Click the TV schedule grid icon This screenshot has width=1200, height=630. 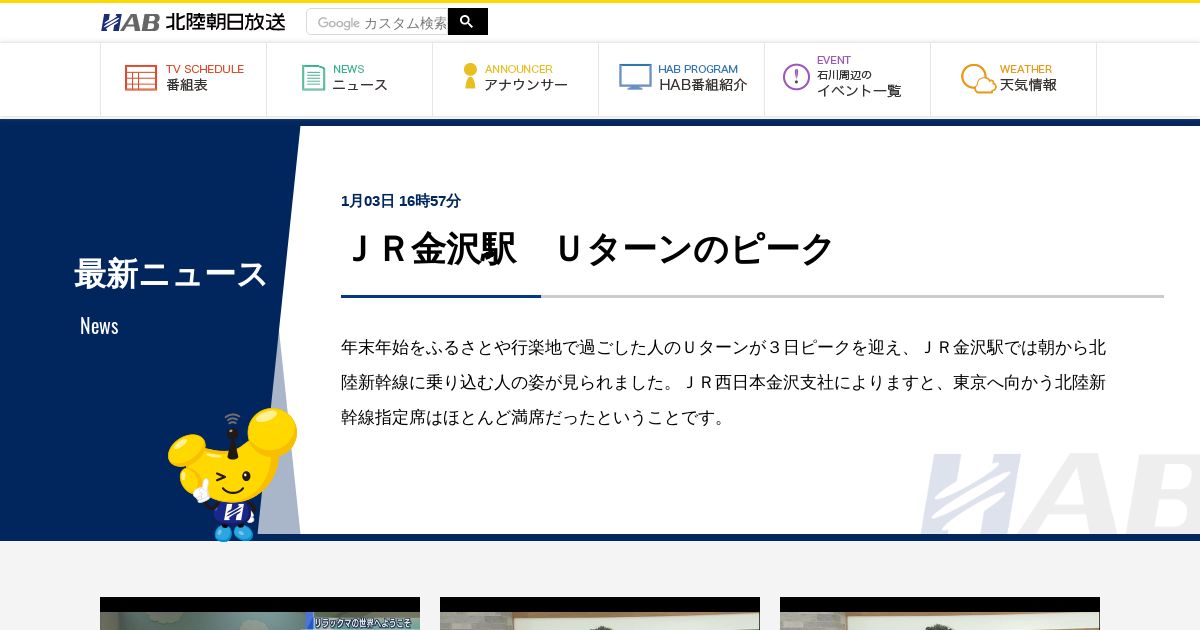pyautogui.click(x=141, y=78)
